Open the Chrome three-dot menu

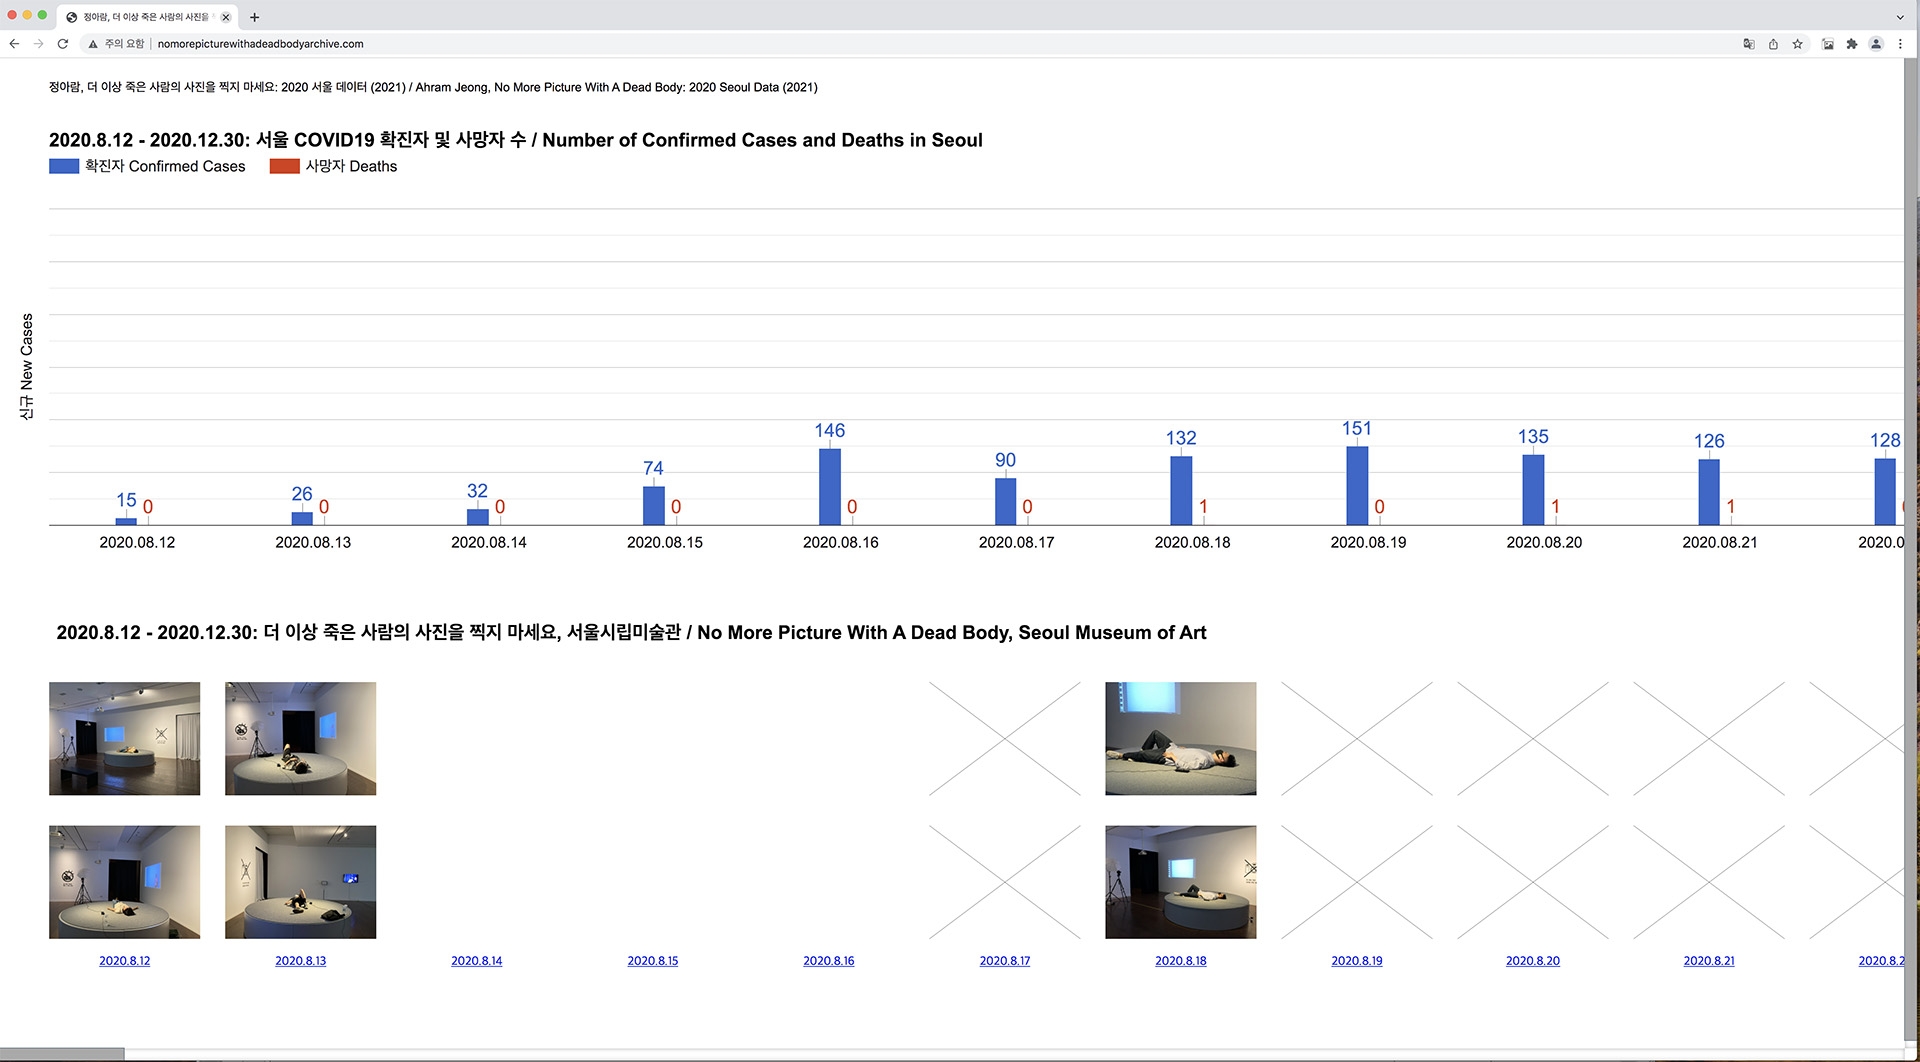pyautogui.click(x=1900, y=44)
